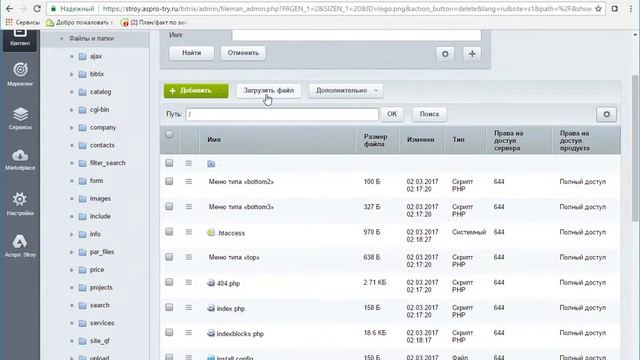Viewport: 640px width, 360px height.
Task: Open the Добро пожаловать bookmark
Action: 80,22
